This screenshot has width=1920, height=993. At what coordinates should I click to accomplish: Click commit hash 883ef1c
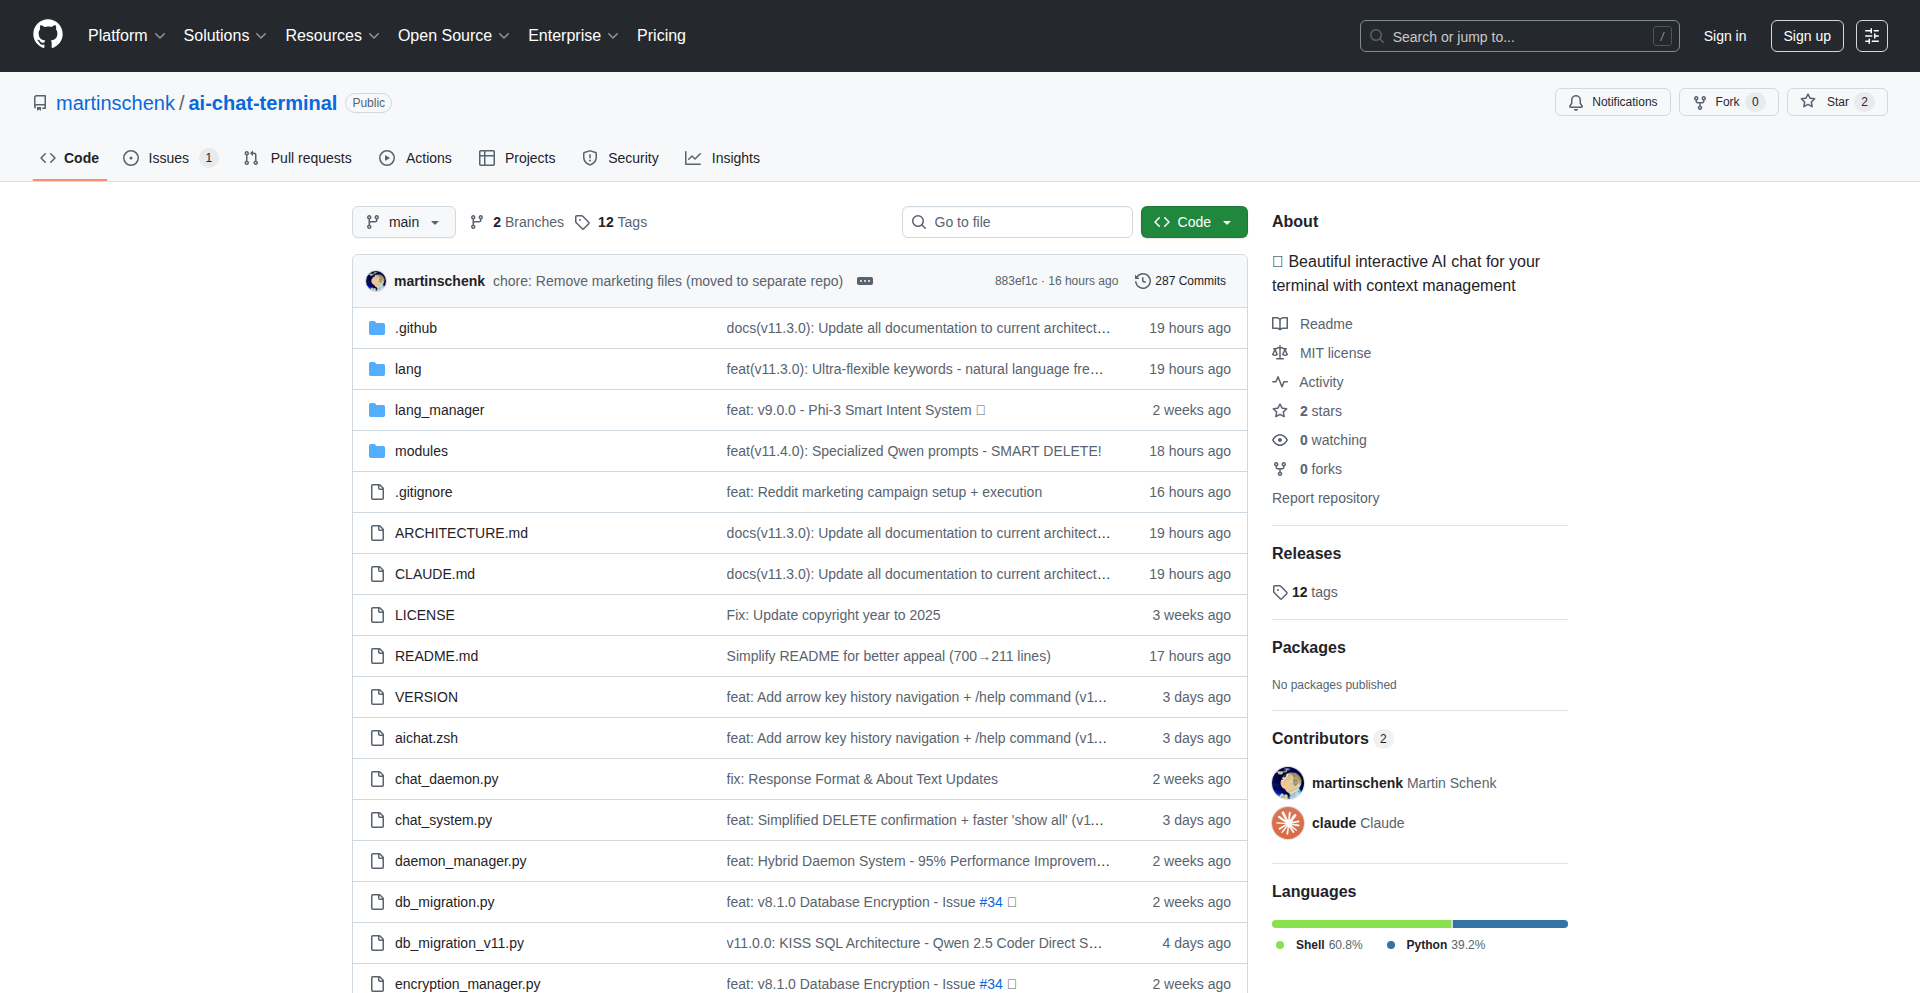[1016, 281]
